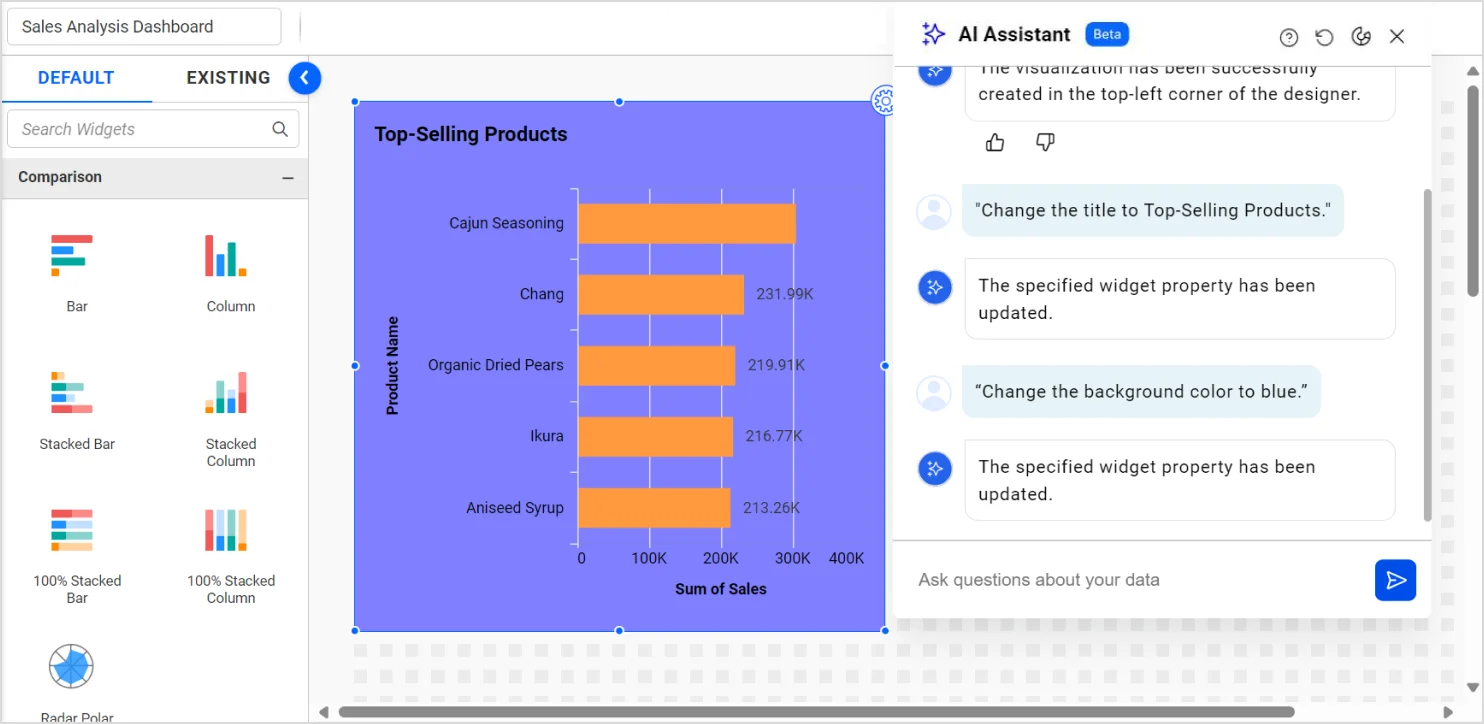
Task: Open the AI Assistant help icon
Action: [x=1289, y=37]
